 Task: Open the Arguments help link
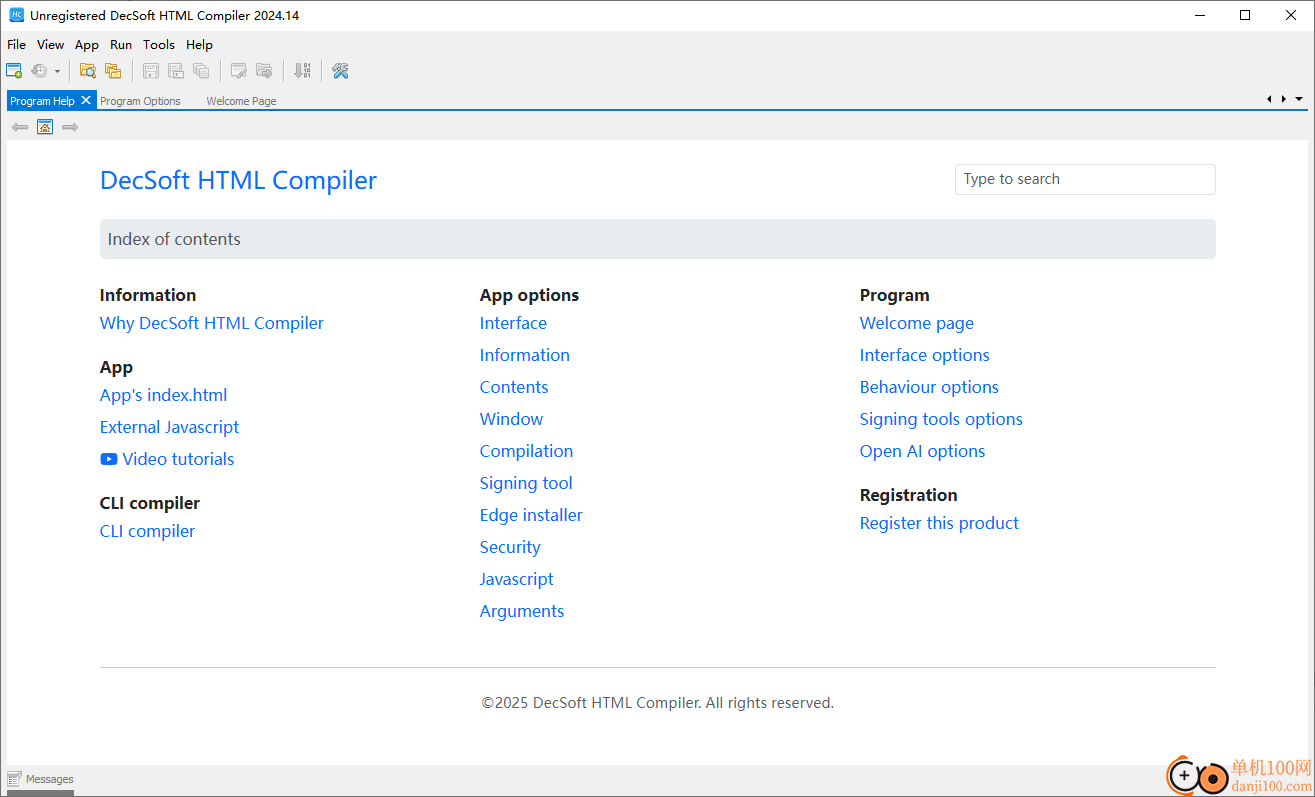[x=522, y=611]
